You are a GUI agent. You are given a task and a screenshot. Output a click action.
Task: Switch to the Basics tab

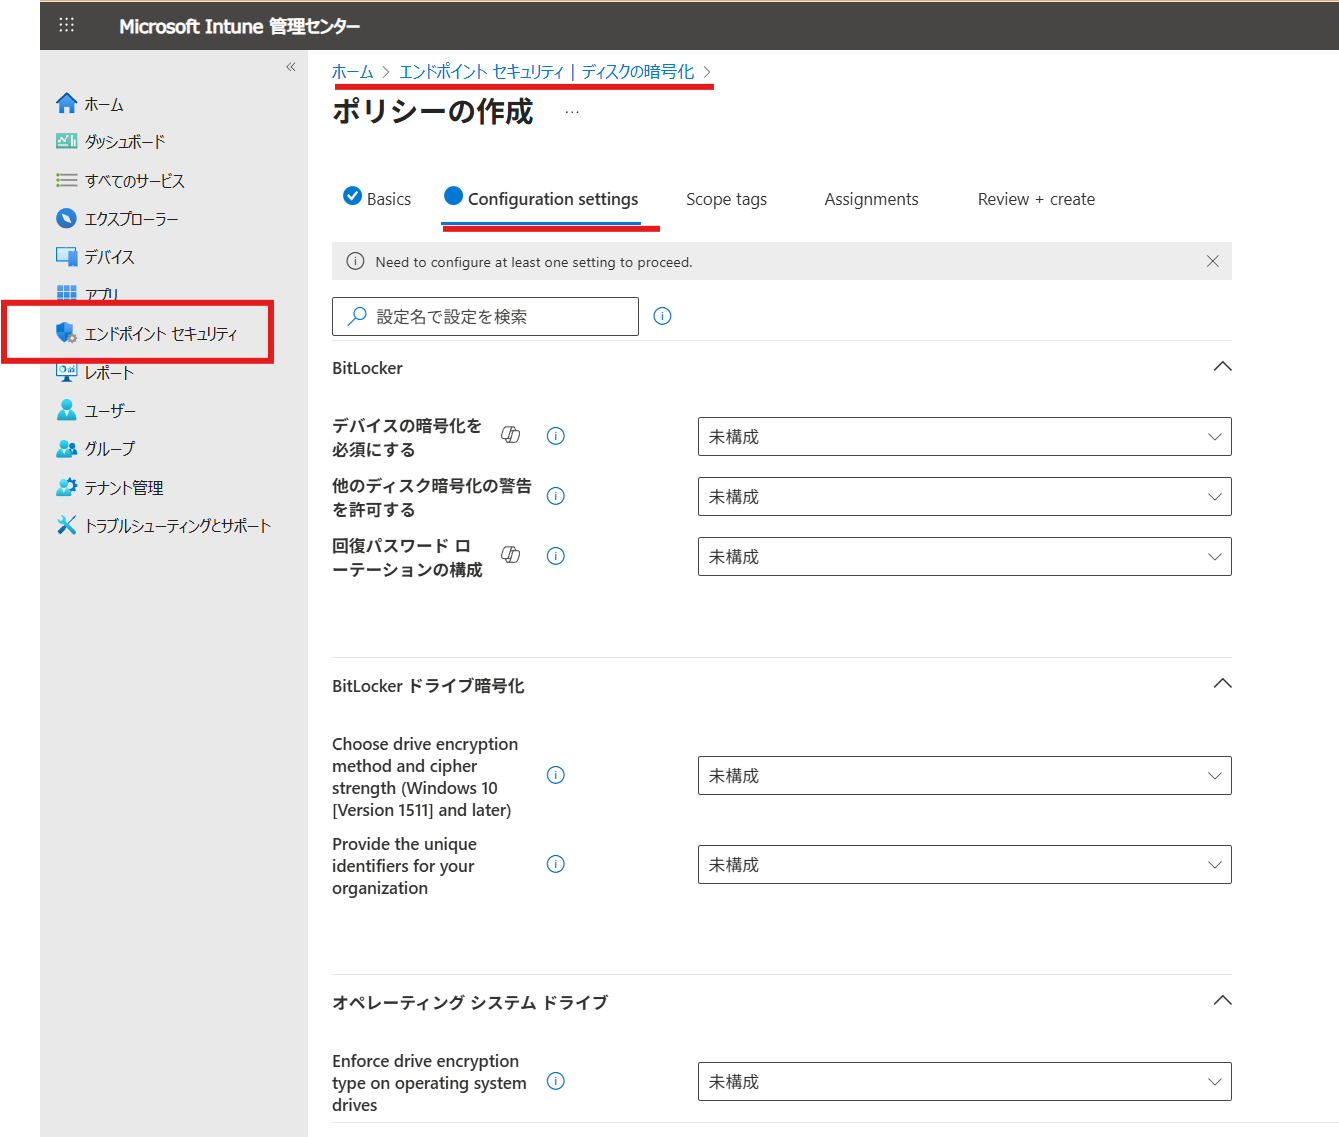[377, 198]
